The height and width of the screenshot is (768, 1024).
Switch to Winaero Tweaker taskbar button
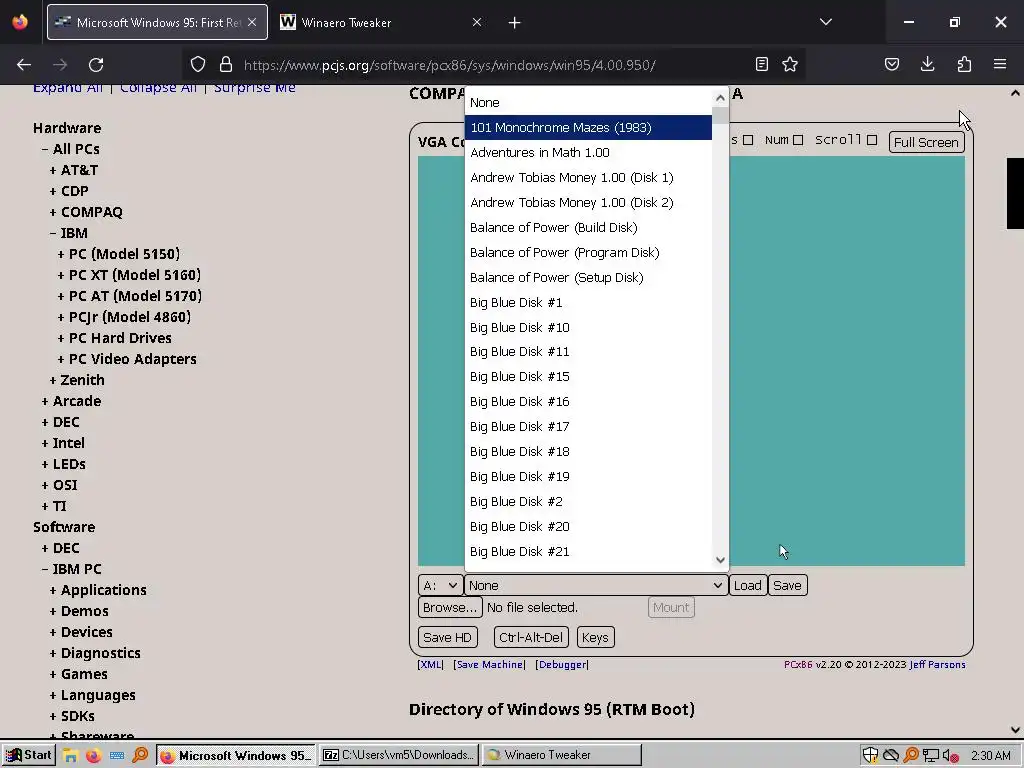(562, 755)
